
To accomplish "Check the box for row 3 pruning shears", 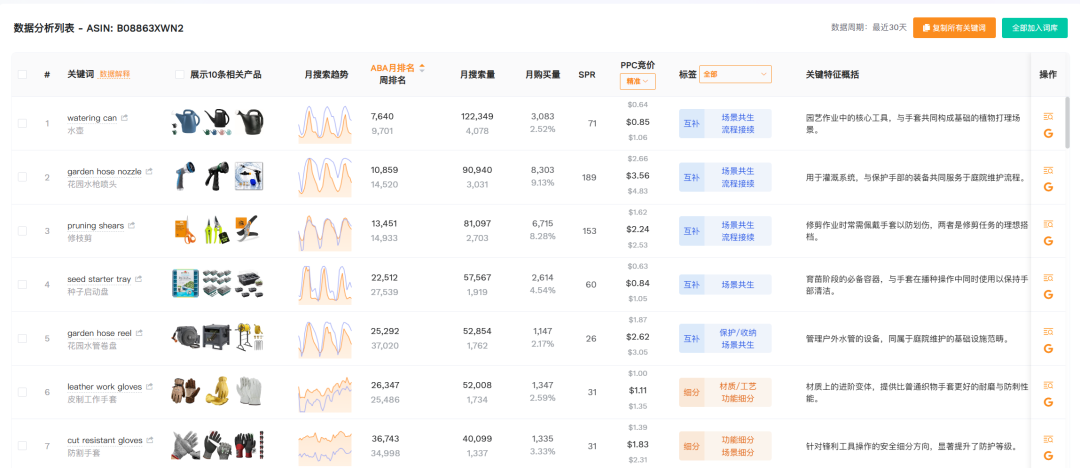I will click(23, 231).
